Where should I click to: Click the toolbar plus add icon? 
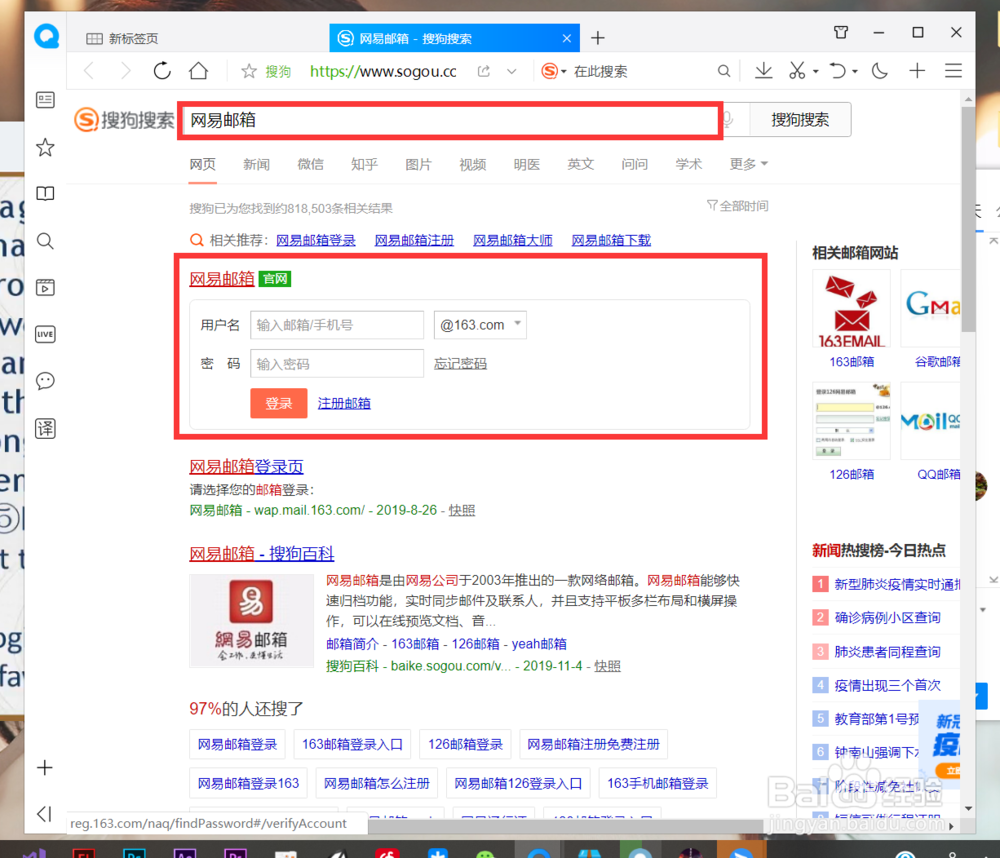coord(917,71)
